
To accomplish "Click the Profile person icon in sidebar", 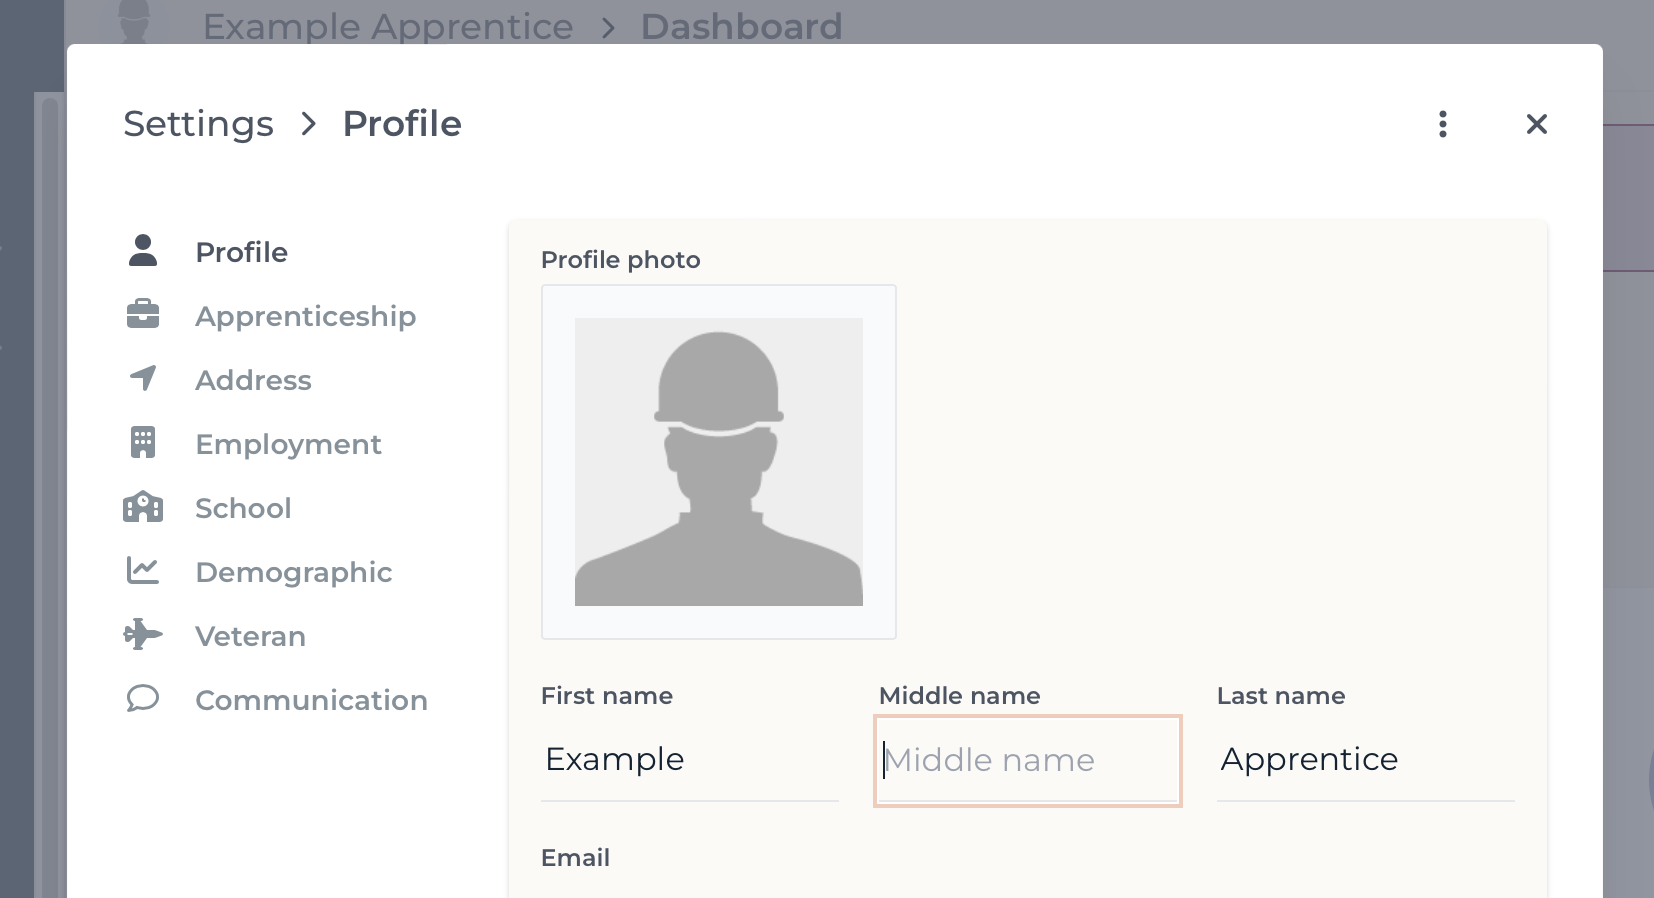I will tap(143, 251).
